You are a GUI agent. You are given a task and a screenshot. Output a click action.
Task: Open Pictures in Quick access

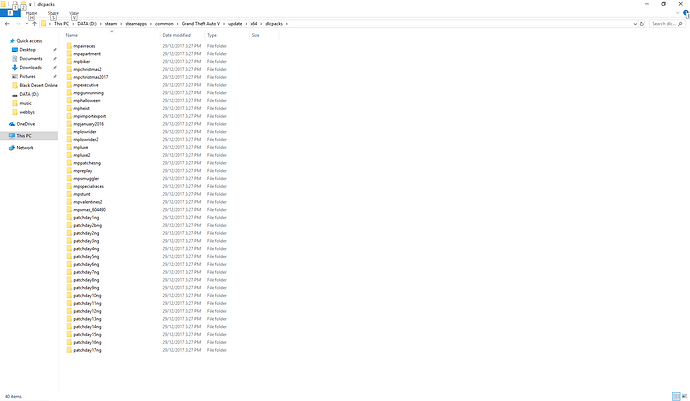click(27, 77)
